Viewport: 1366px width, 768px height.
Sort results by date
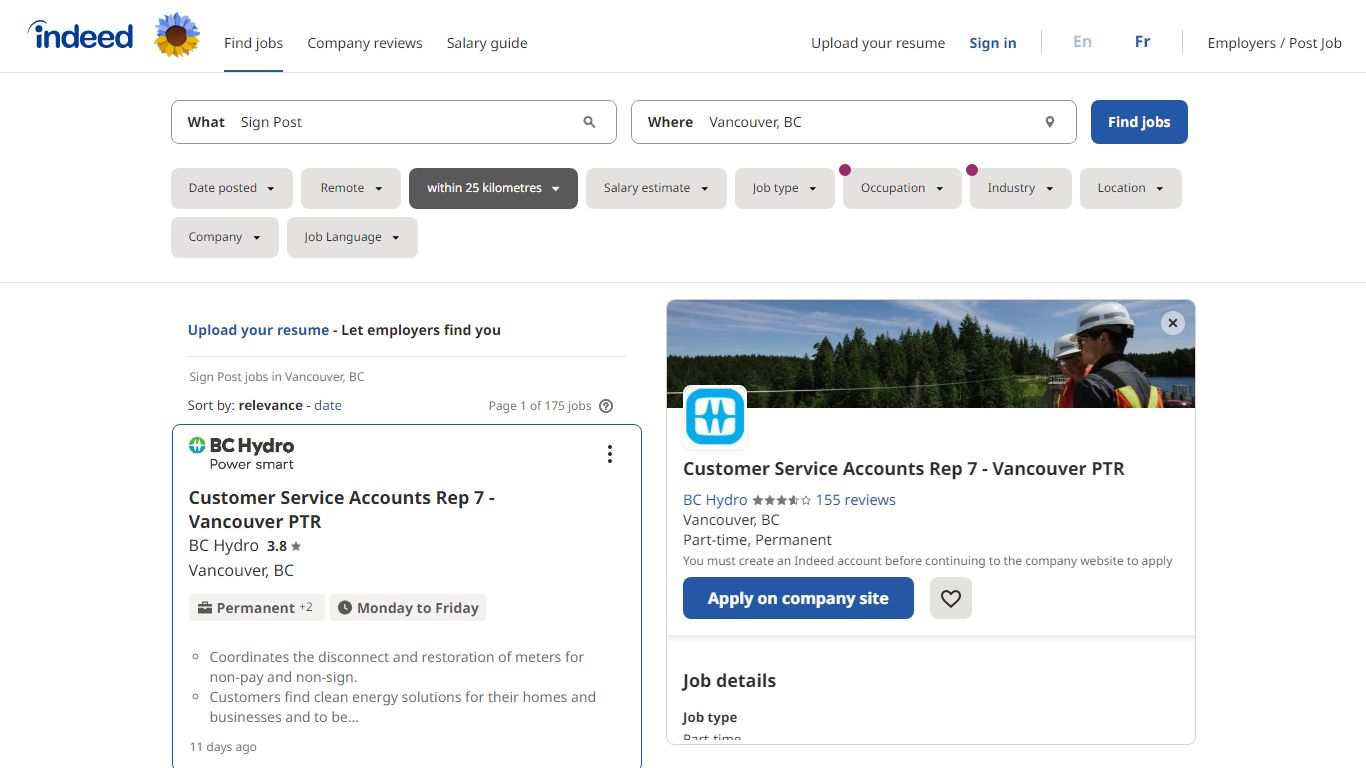[328, 405]
